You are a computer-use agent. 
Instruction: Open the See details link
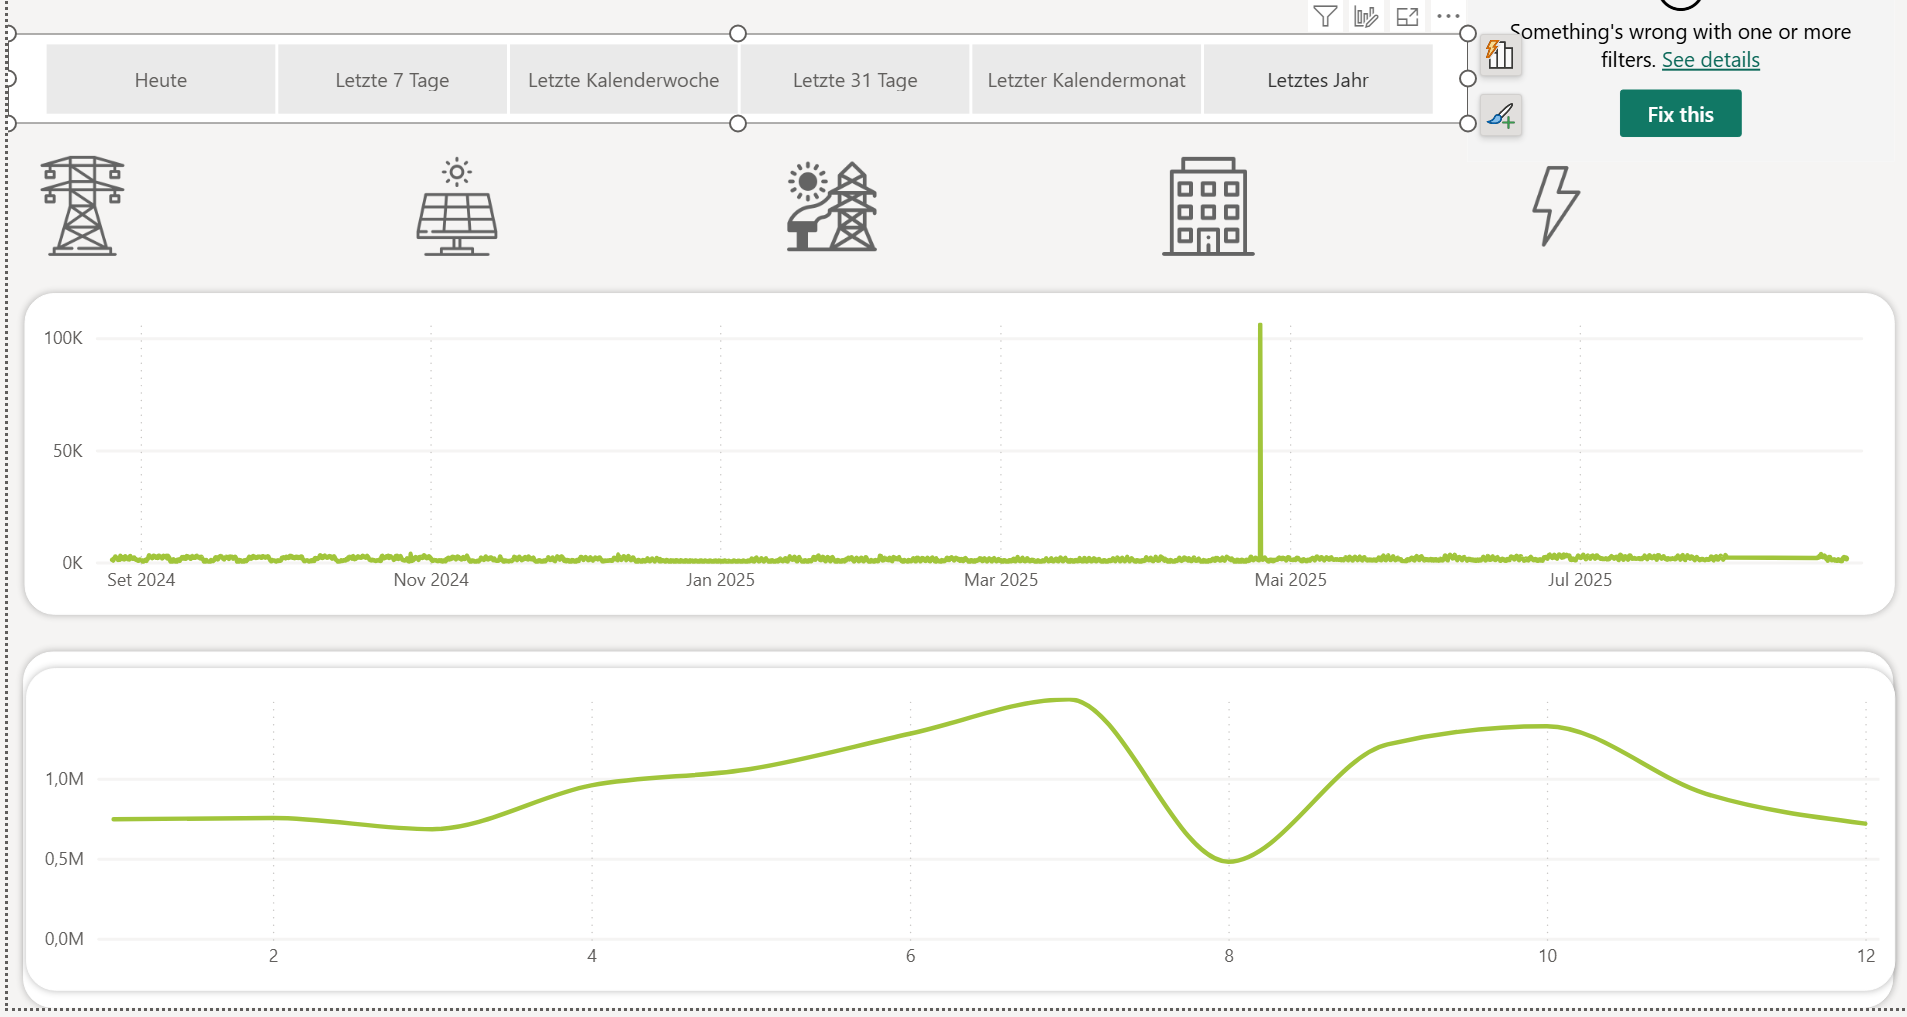coord(1710,60)
